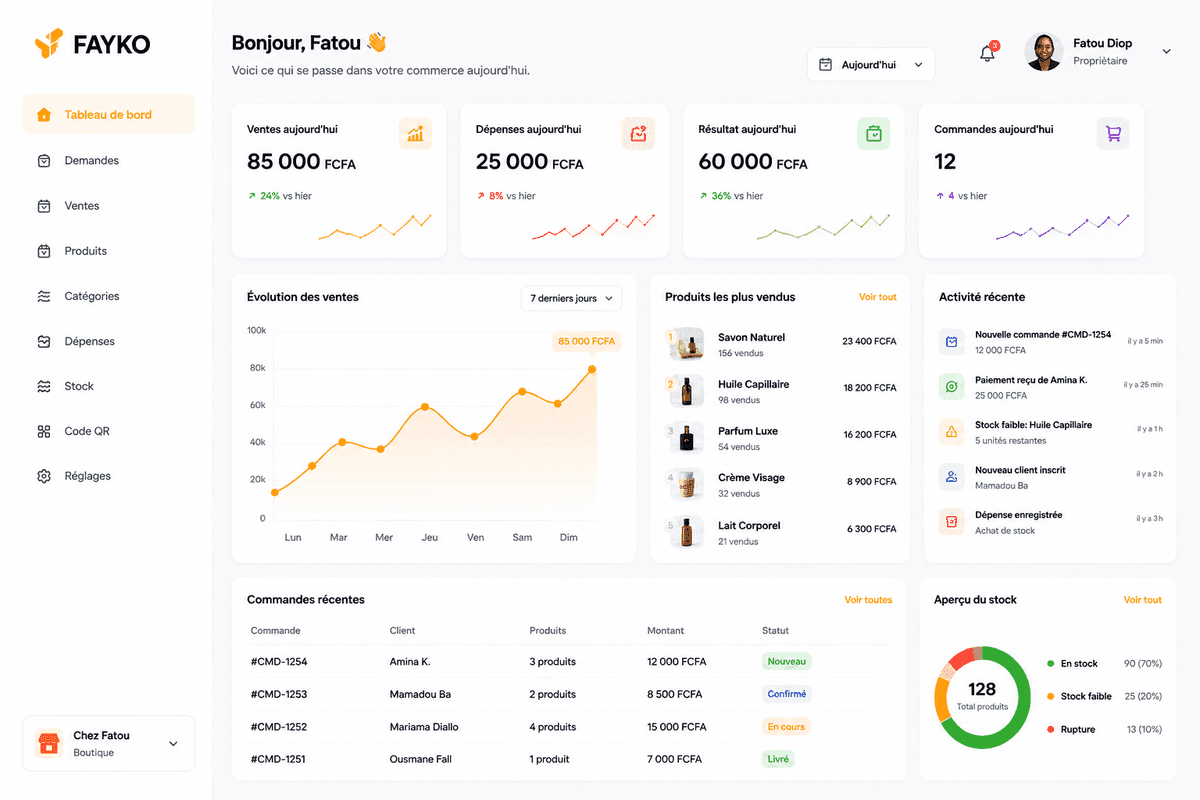Click the Chez Fatou shop icon

[48, 743]
